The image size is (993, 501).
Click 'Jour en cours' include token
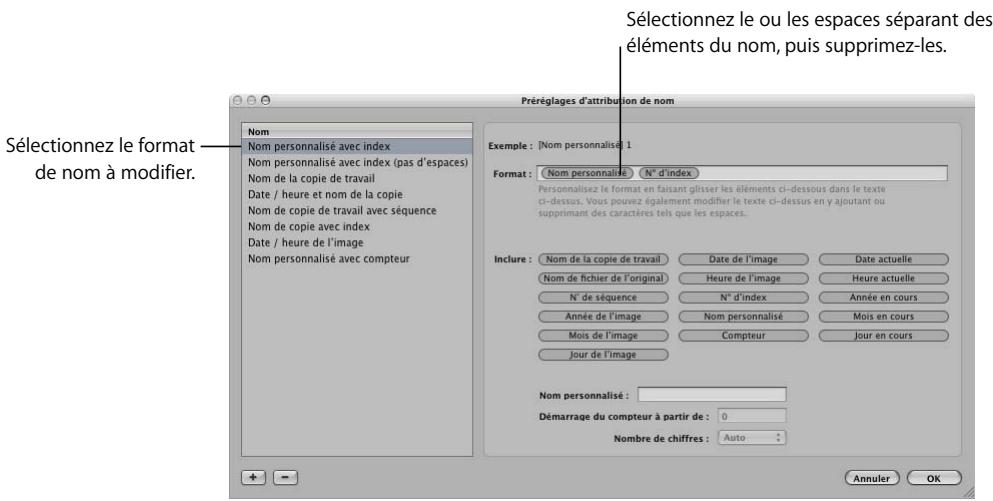pos(883,336)
